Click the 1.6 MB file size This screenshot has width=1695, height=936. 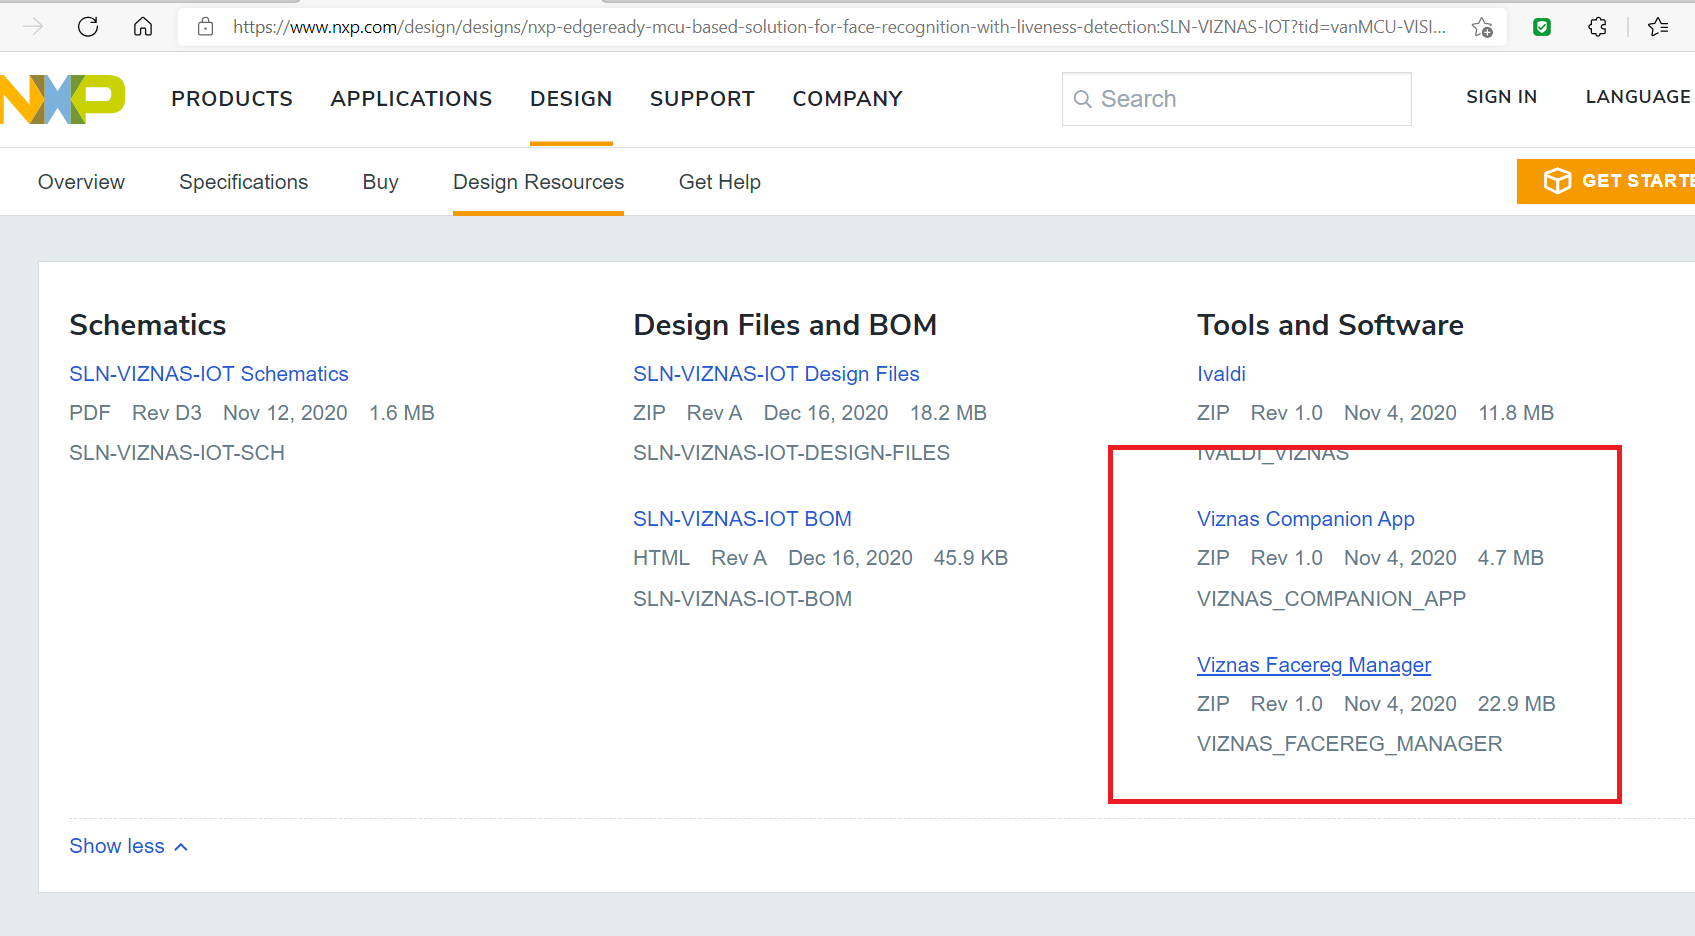[x=402, y=413]
